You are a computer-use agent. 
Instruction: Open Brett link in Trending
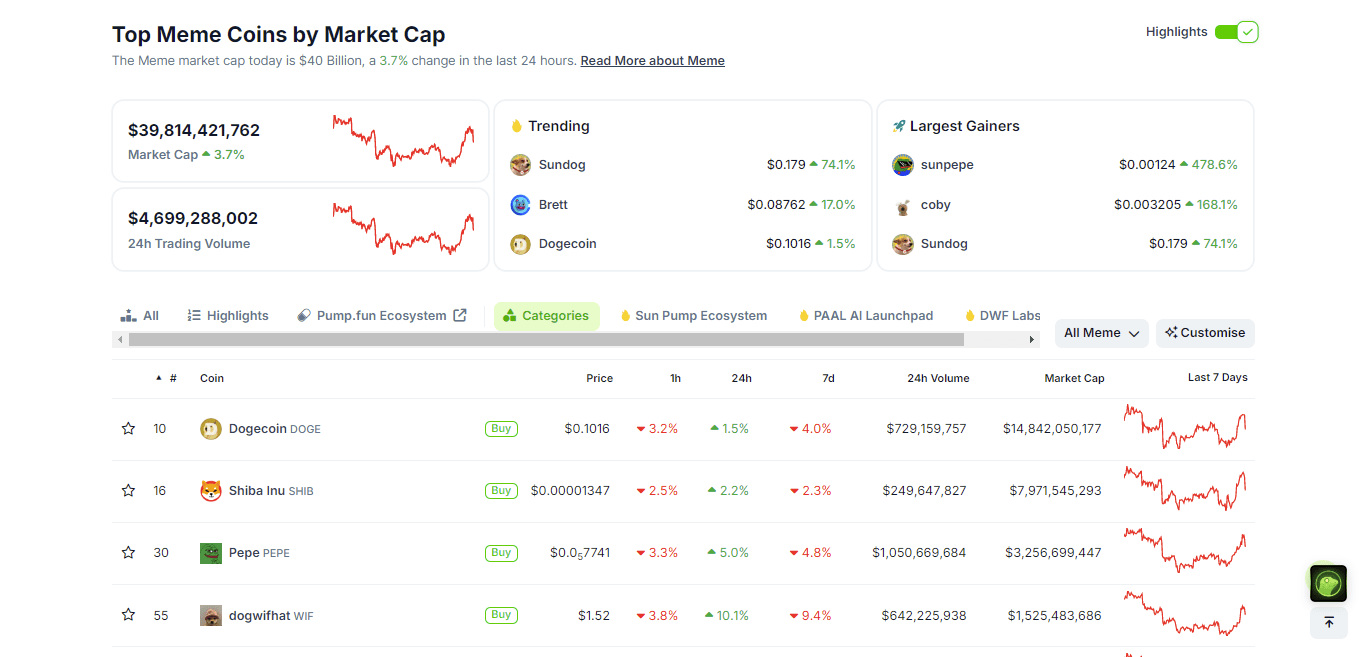(x=553, y=205)
